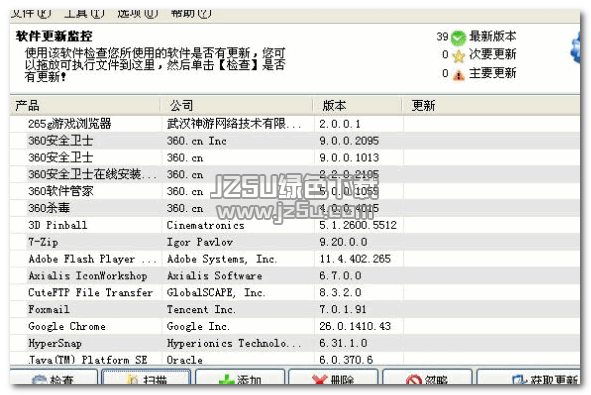Screen dimensions: 591x395
Task: Click the 扫描 scan button
Action: (x=146, y=377)
